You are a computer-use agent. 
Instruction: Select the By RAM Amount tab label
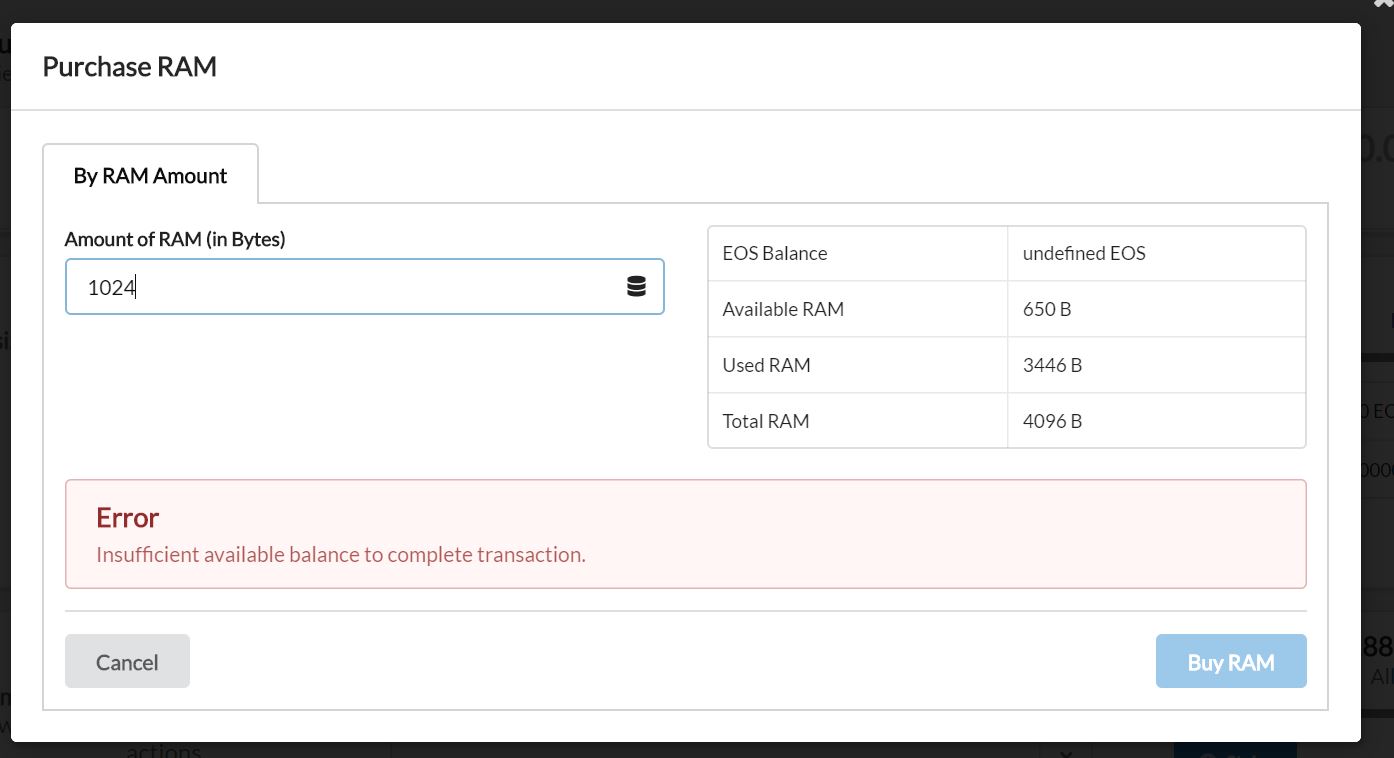[150, 175]
